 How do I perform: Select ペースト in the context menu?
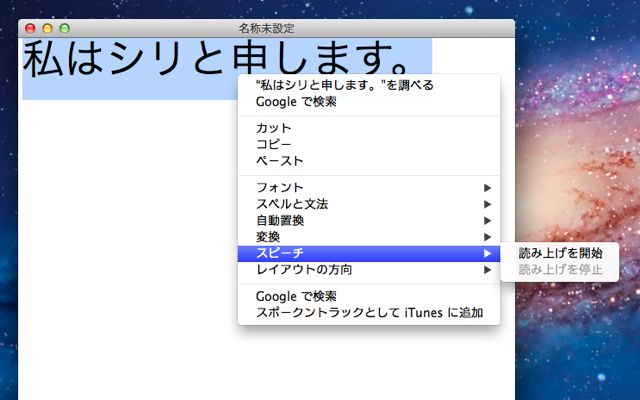[x=369, y=161]
